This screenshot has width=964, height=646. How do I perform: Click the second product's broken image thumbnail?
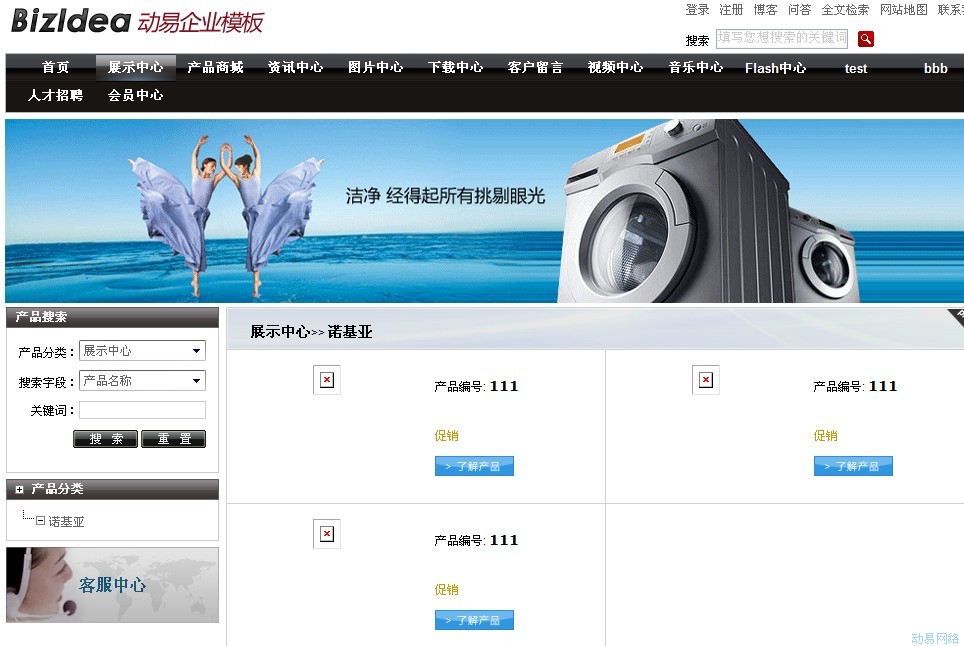706,380
